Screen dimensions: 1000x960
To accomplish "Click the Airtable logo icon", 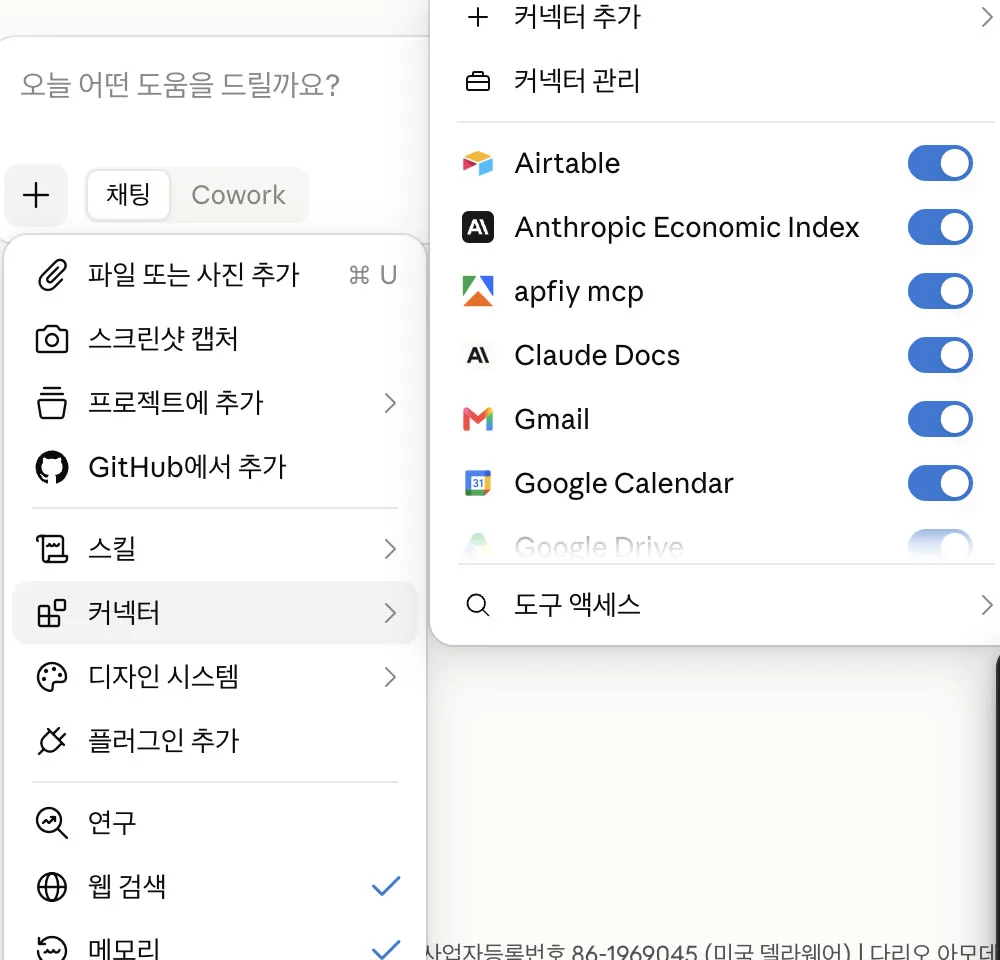I will (478, 163).
